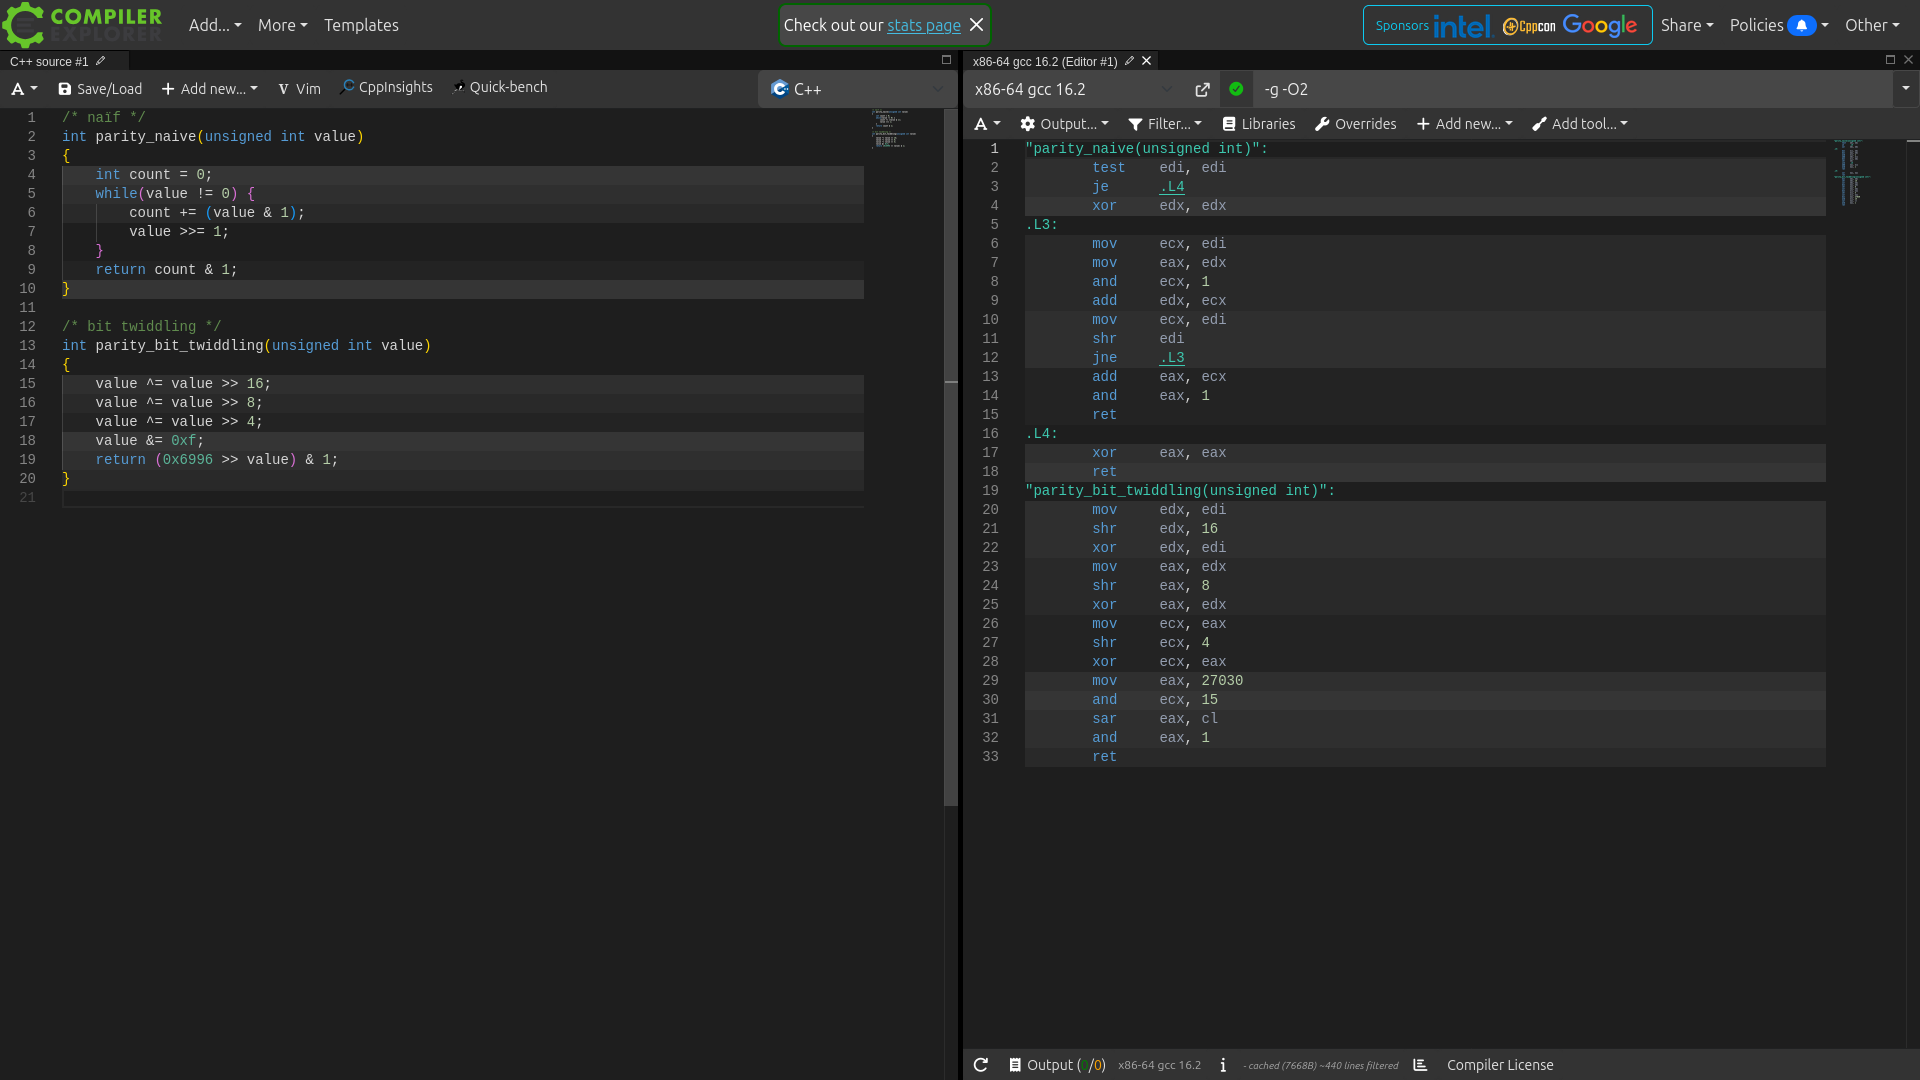Open the Share dropdown
Screen dimensions: 1920x1080
pyautogui.click(x=1687, y=25)
